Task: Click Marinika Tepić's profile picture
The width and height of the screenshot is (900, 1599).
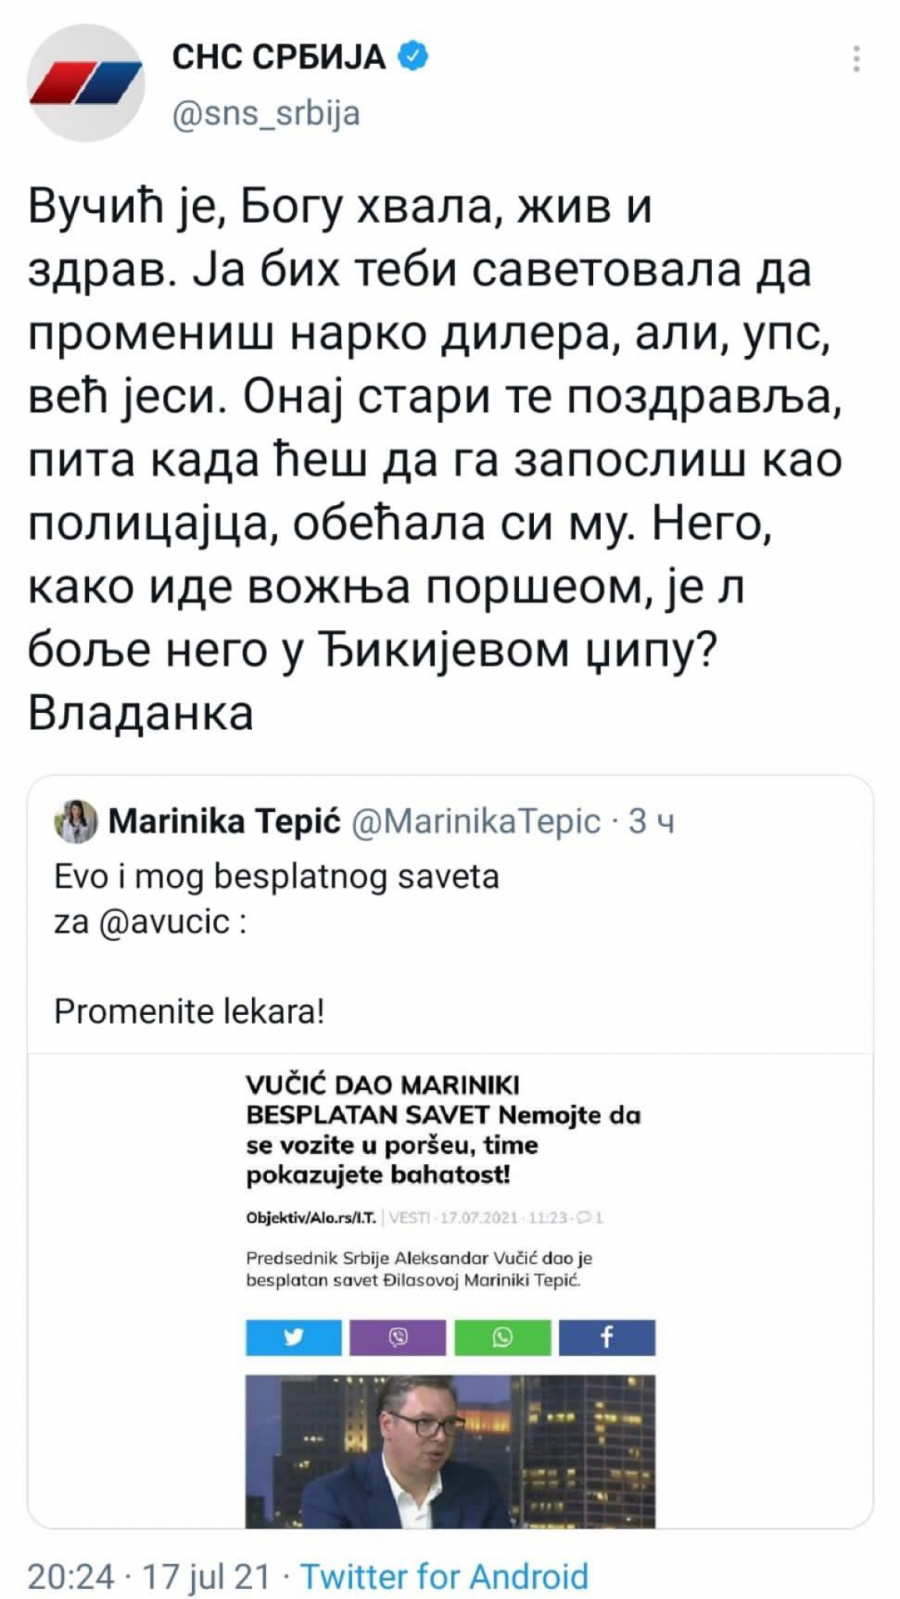Action: tap(74, 820)
